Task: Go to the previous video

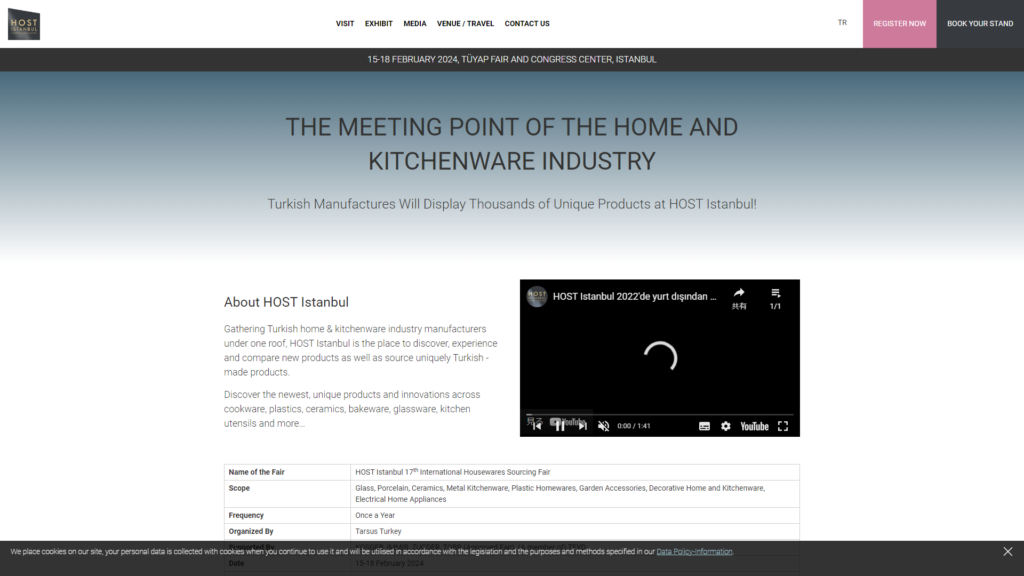Action: pos(537,426)
